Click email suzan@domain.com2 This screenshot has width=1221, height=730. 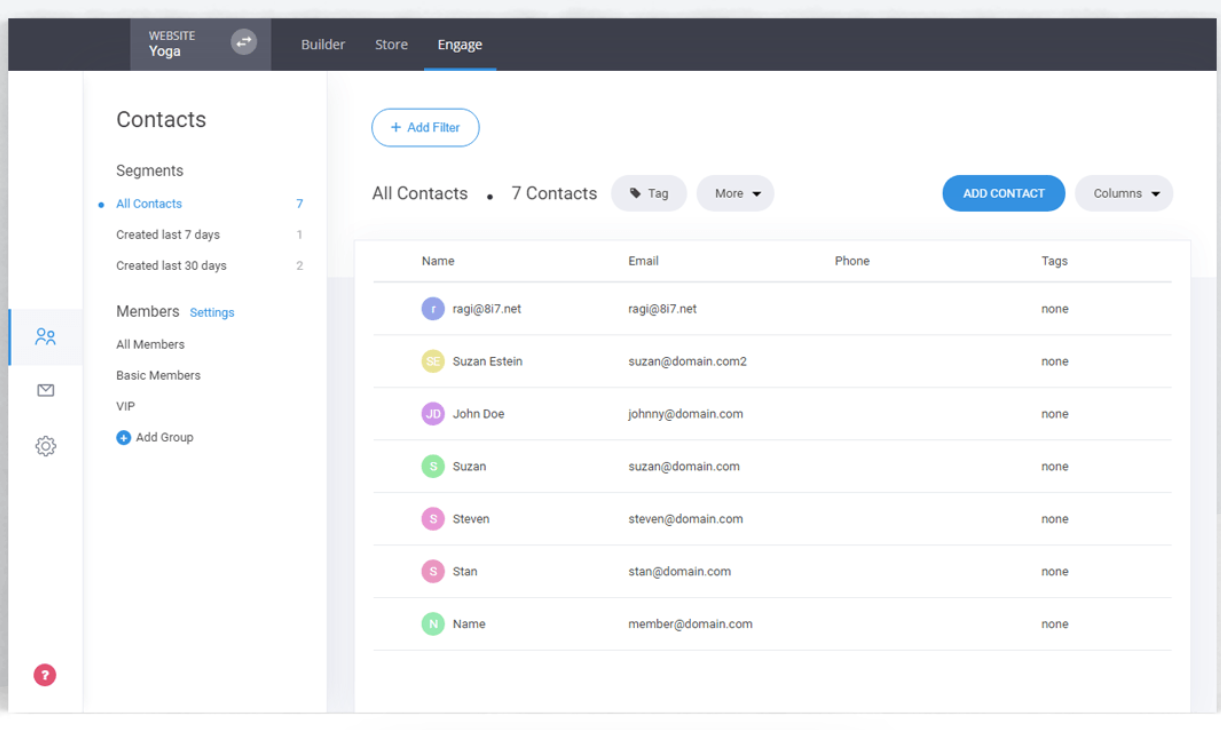tap(687, 361)
